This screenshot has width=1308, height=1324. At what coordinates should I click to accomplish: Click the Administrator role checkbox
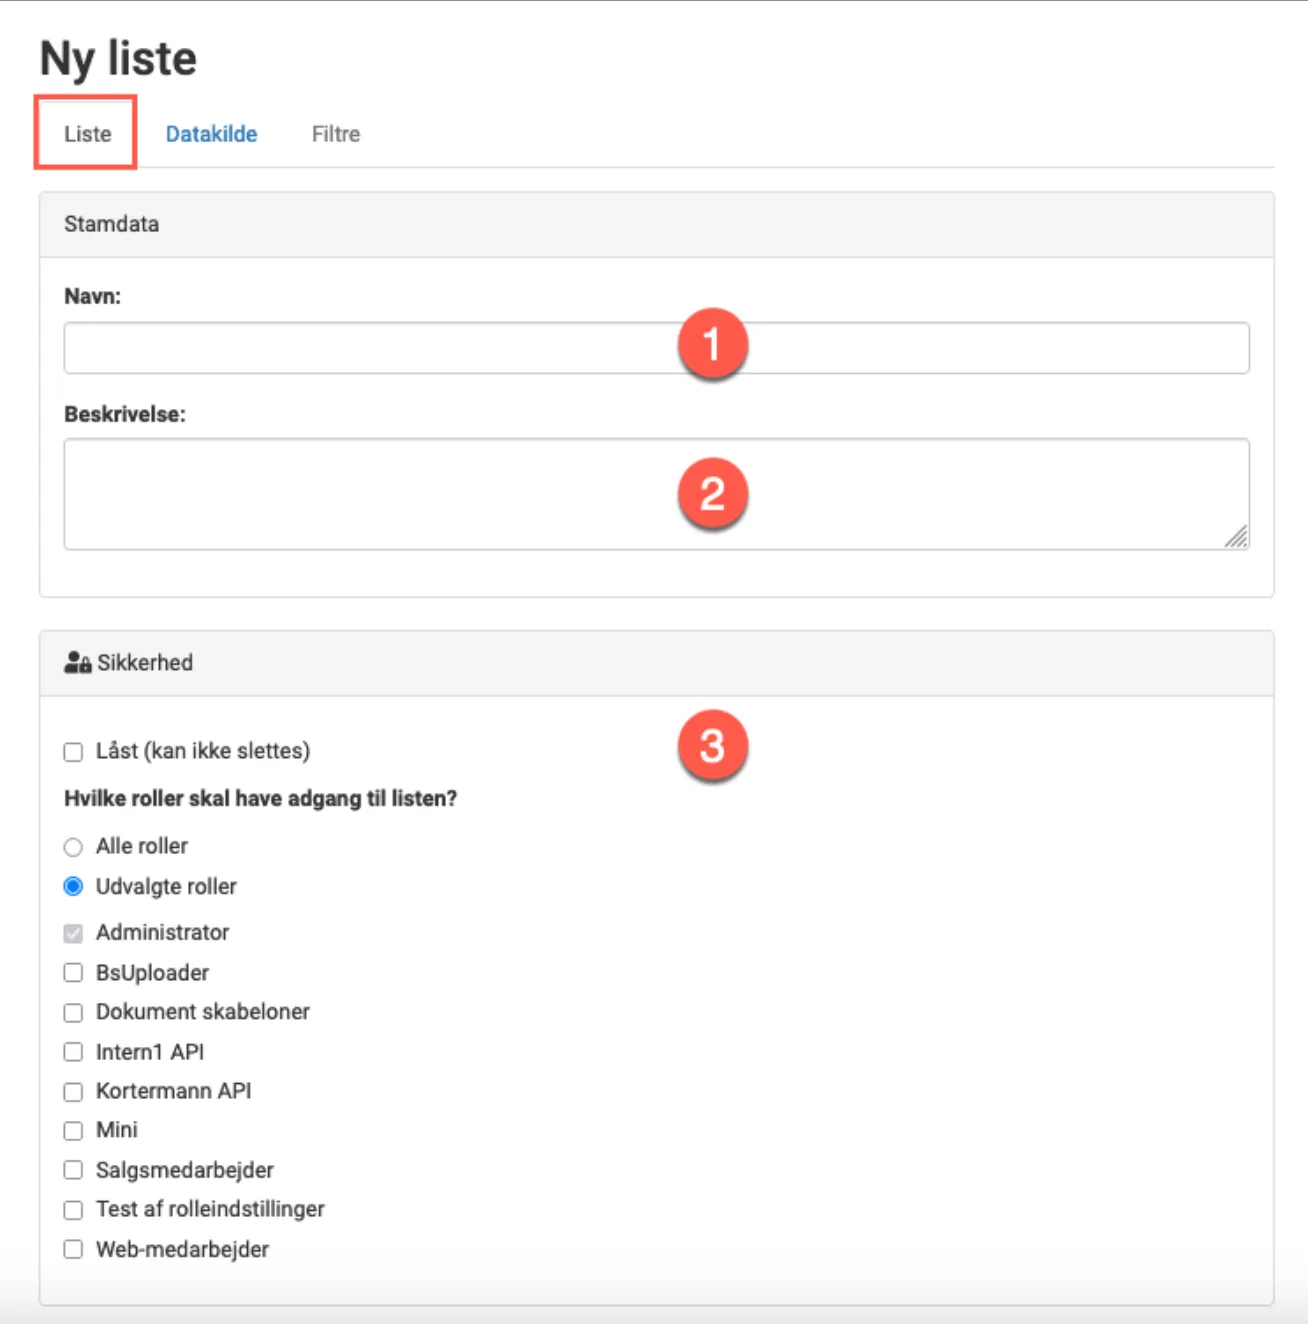click(x=73, y=933)
